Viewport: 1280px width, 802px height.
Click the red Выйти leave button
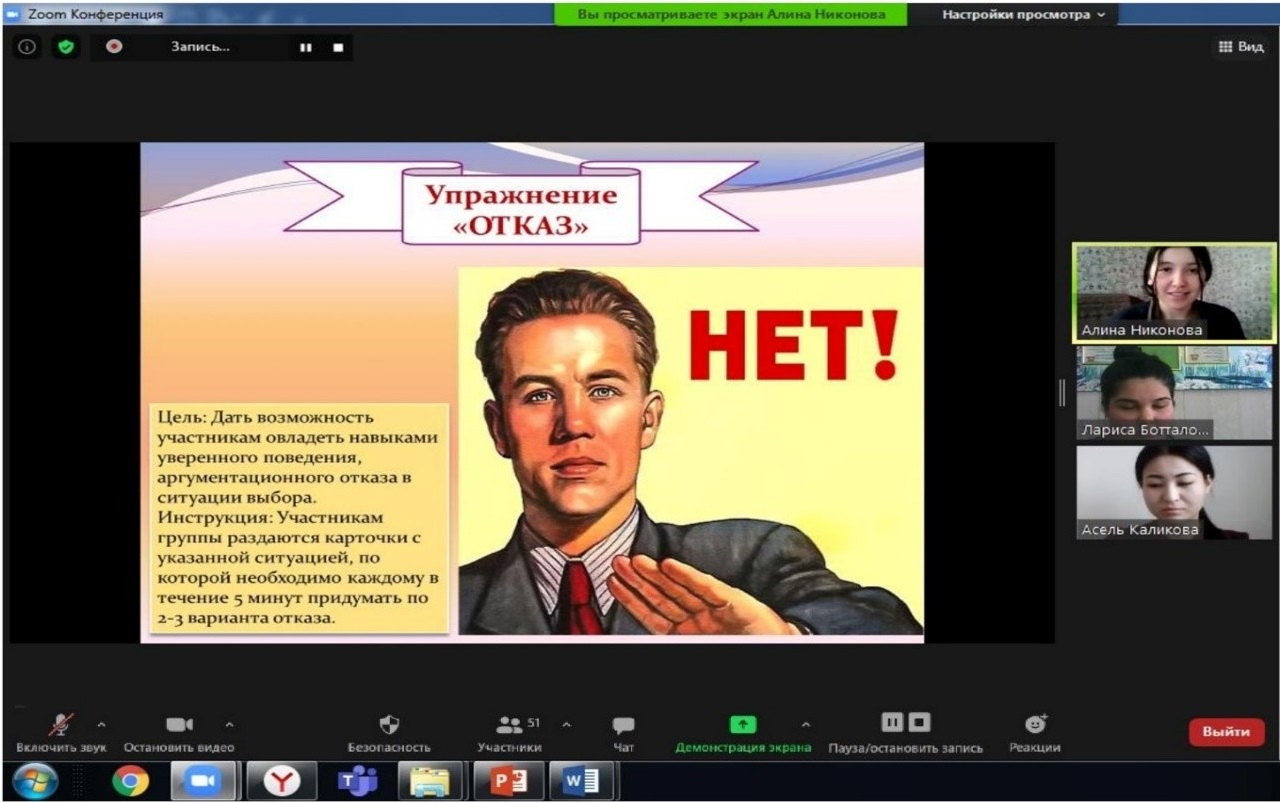pyautogui.click(x=1226, y=732)
